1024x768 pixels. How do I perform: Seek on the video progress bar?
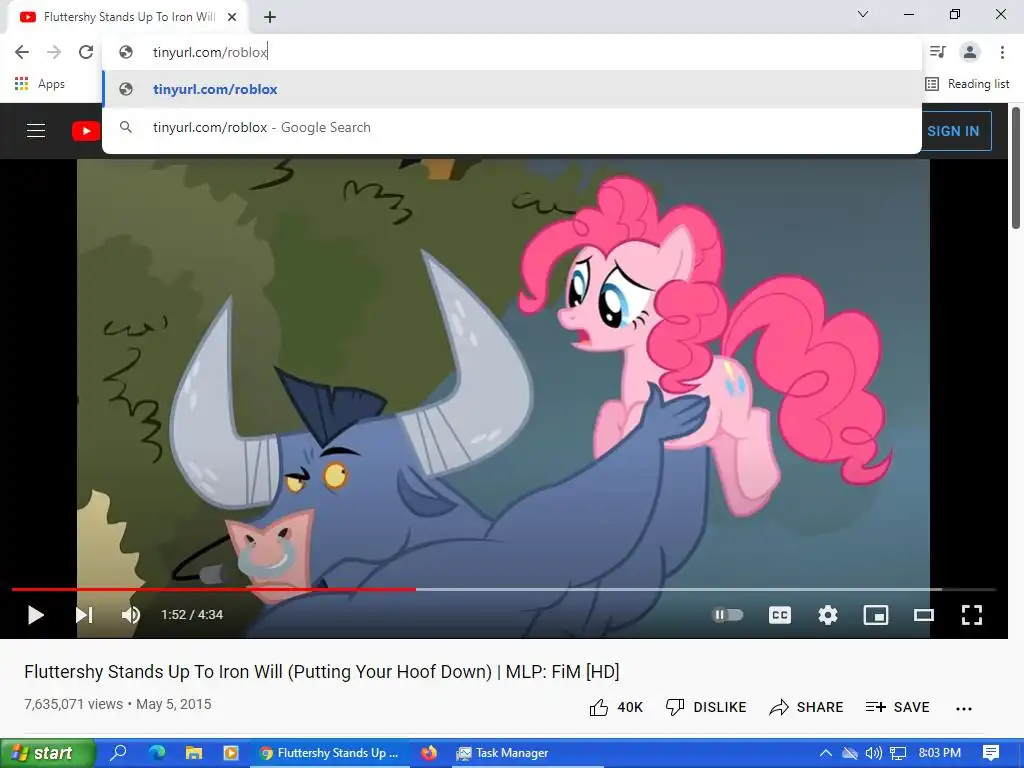504,589
